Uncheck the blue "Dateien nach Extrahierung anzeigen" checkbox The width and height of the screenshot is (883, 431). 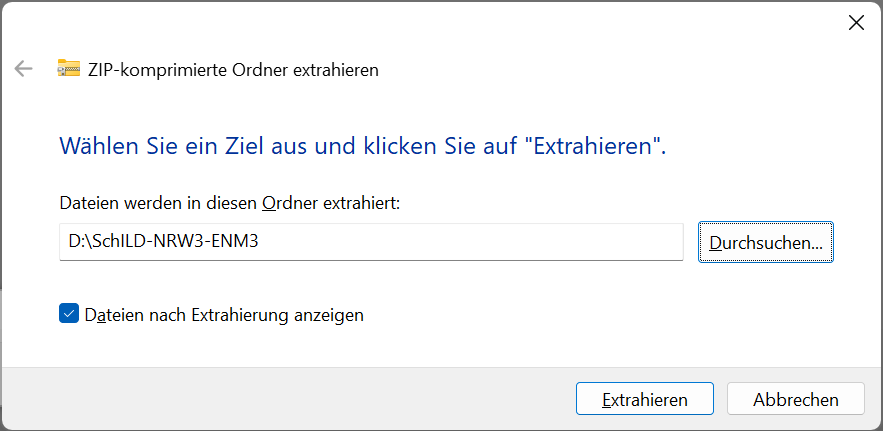click(x=69, y=313)
